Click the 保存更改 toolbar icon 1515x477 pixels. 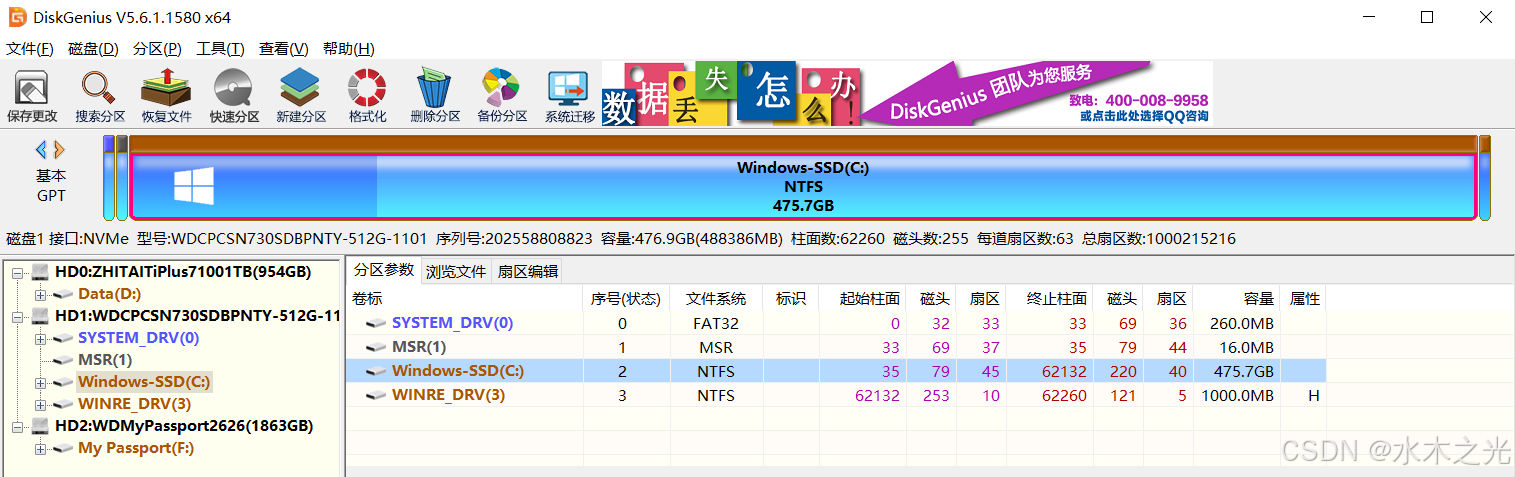point(32,87)
